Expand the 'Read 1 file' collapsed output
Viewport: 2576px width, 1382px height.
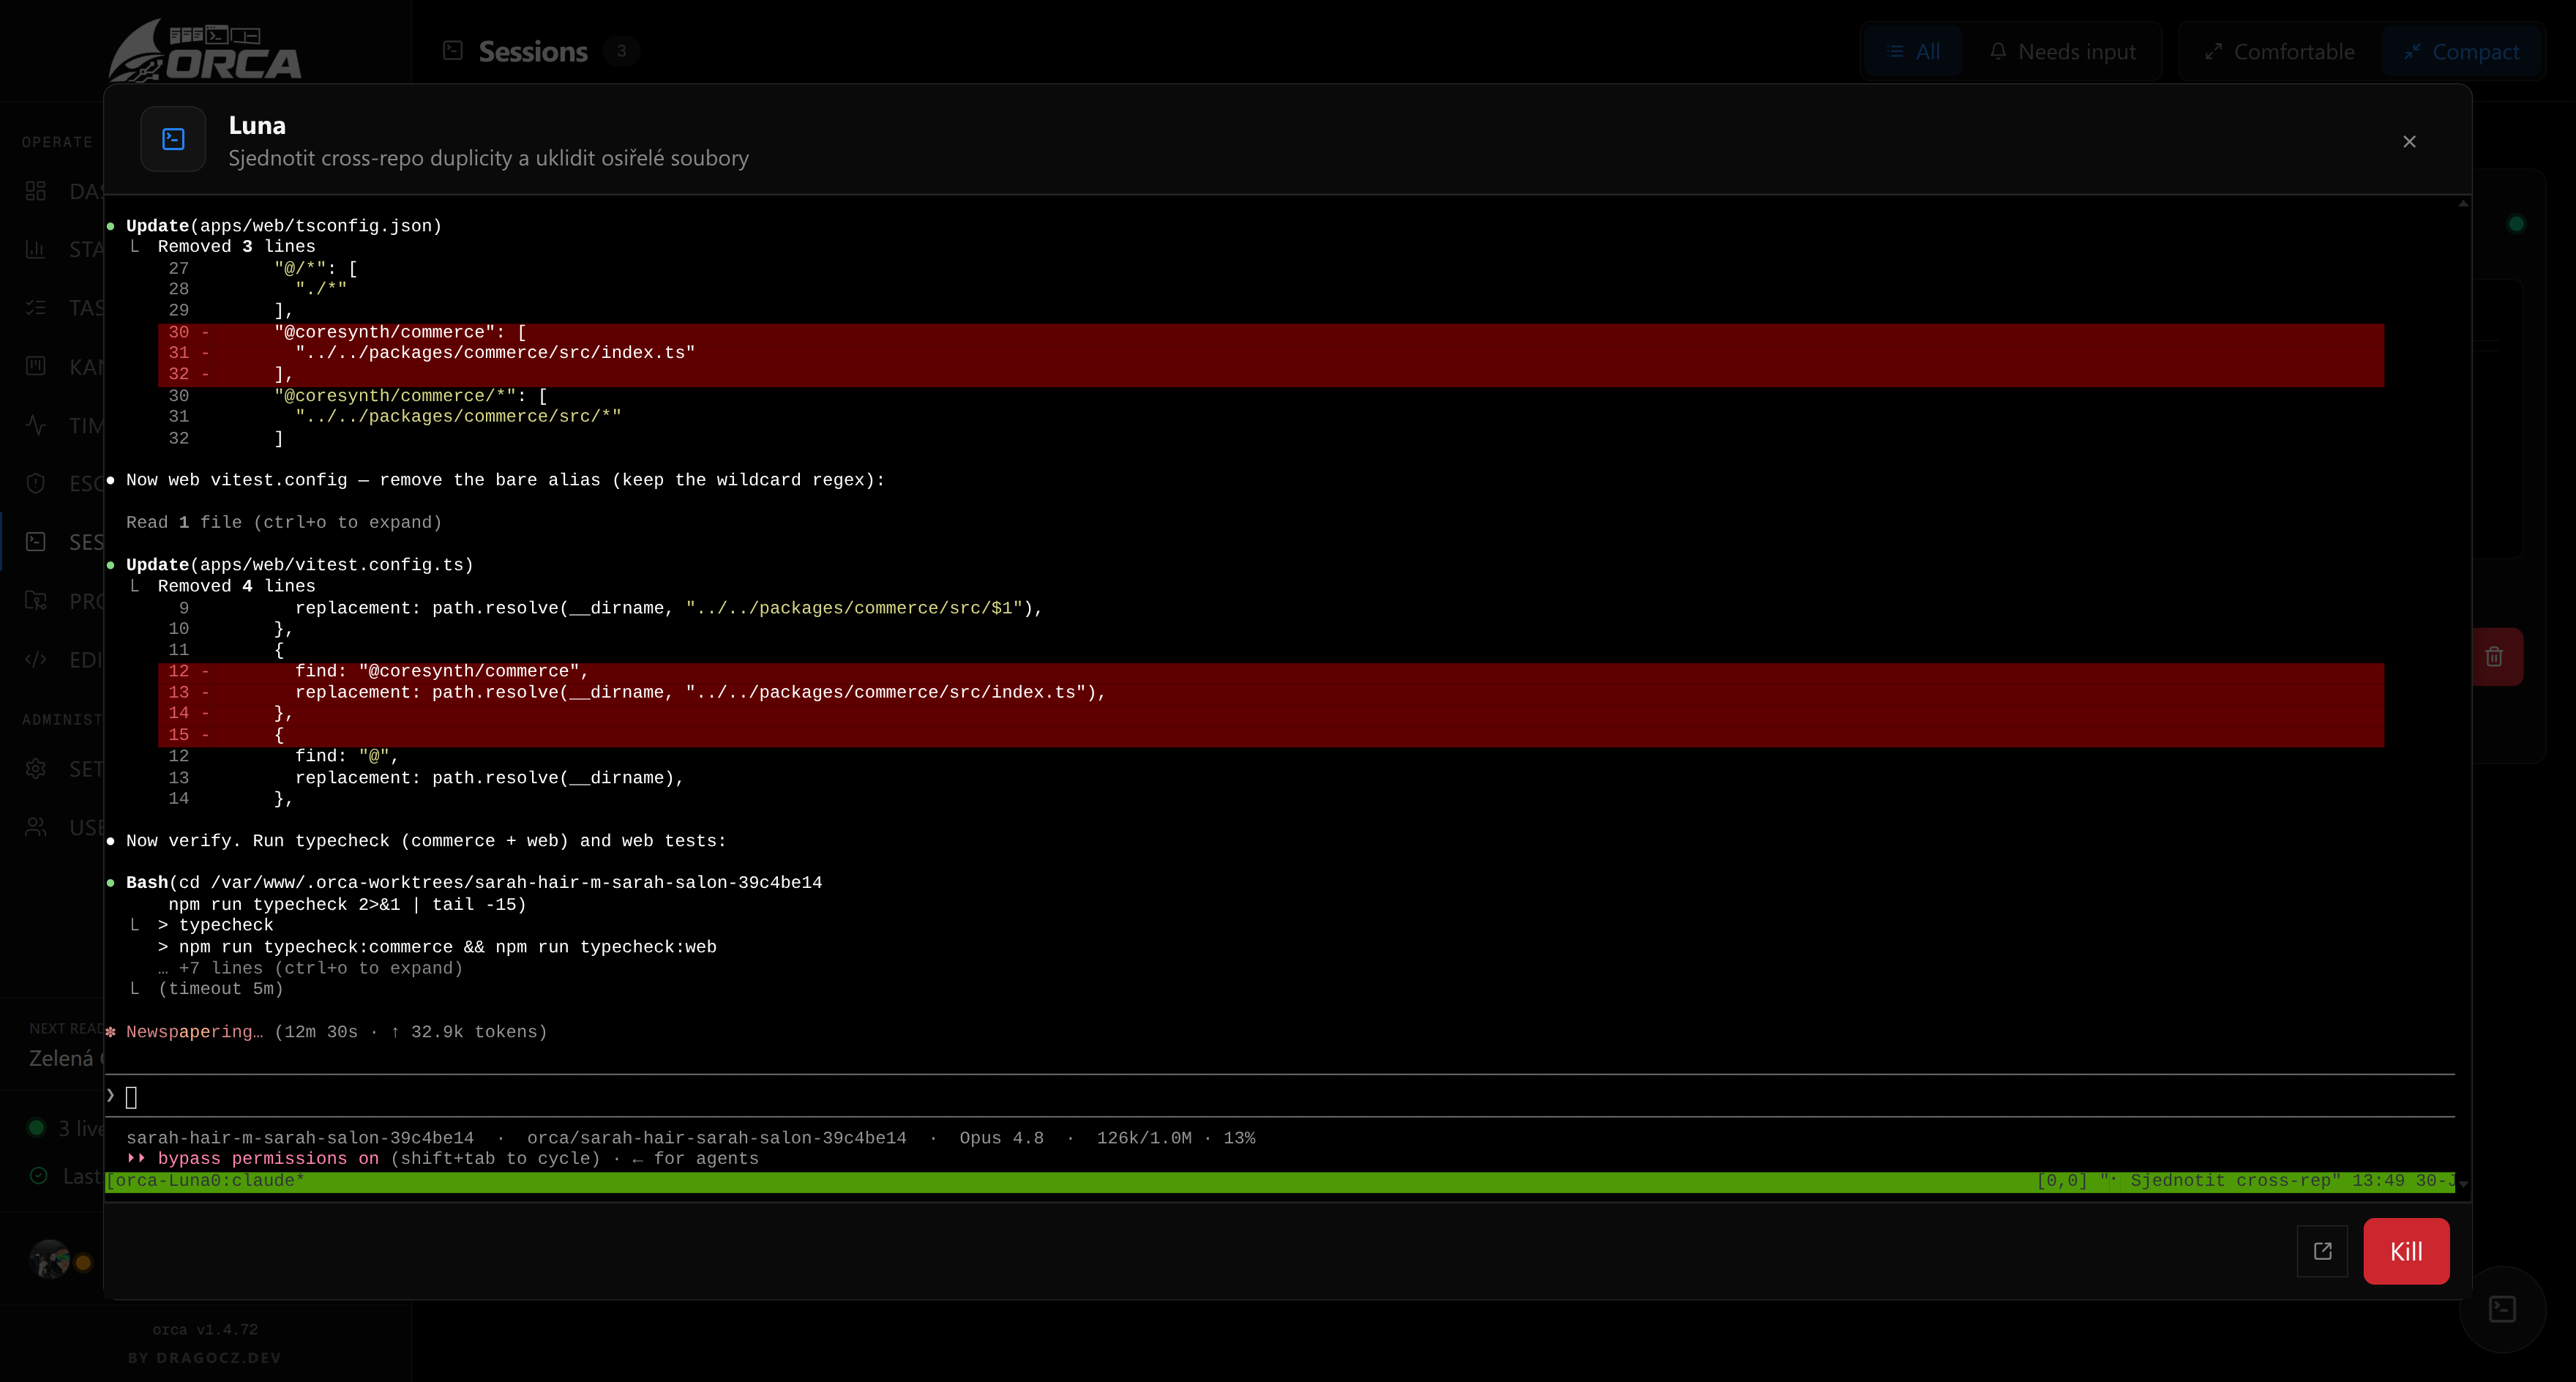tap(284, 522)
